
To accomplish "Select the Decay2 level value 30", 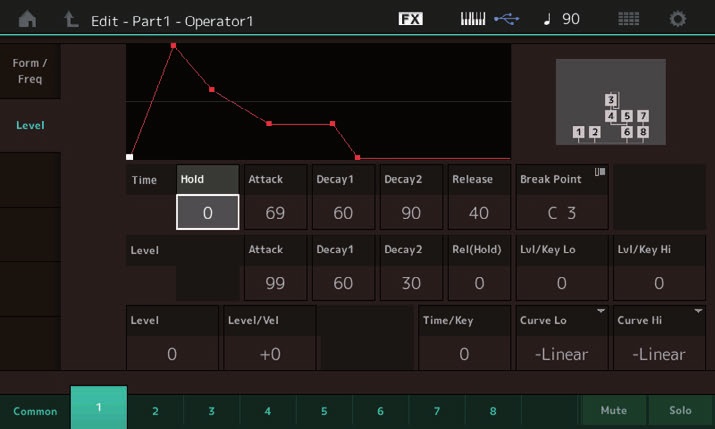I will click(x=411, y=283).
